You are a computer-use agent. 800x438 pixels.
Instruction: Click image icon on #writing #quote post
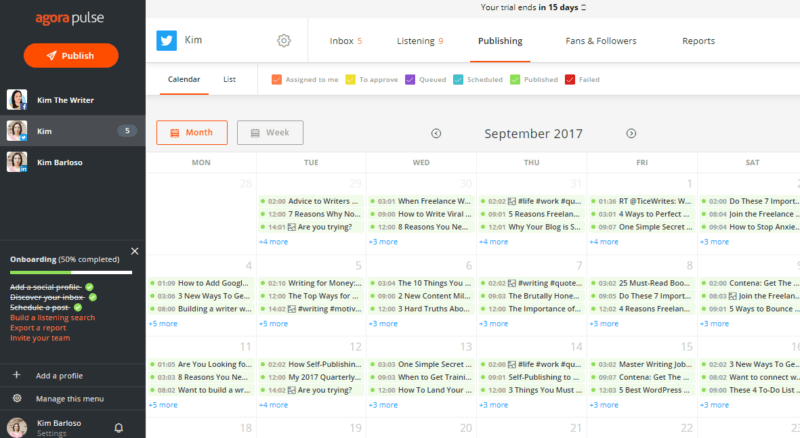(x=512, y=283)
